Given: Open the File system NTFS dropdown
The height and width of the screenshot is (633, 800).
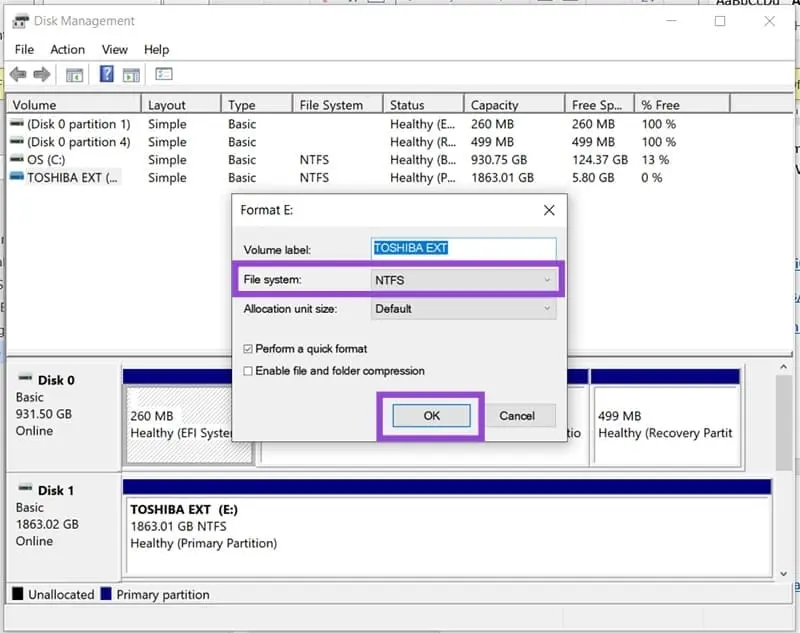Looking at the screenshot, I should pyautogui.click(x=463, y=280).
